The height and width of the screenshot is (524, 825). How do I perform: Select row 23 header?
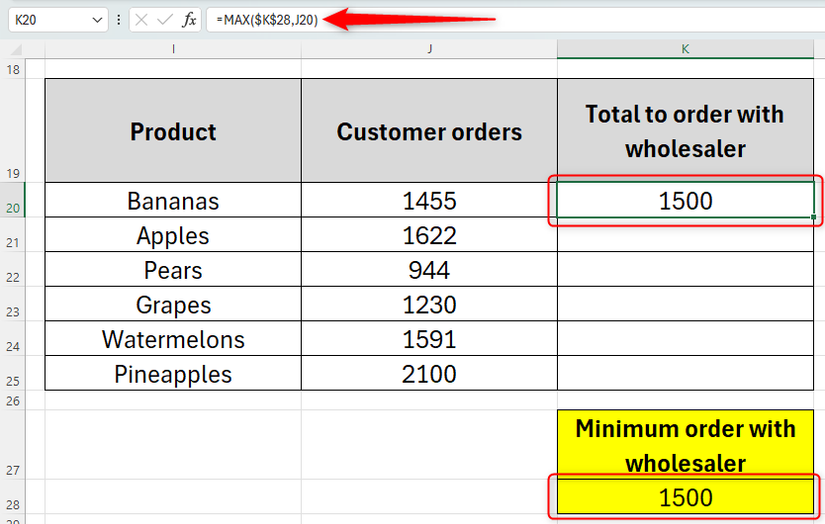pyautogui.click(x=13, y=304)
